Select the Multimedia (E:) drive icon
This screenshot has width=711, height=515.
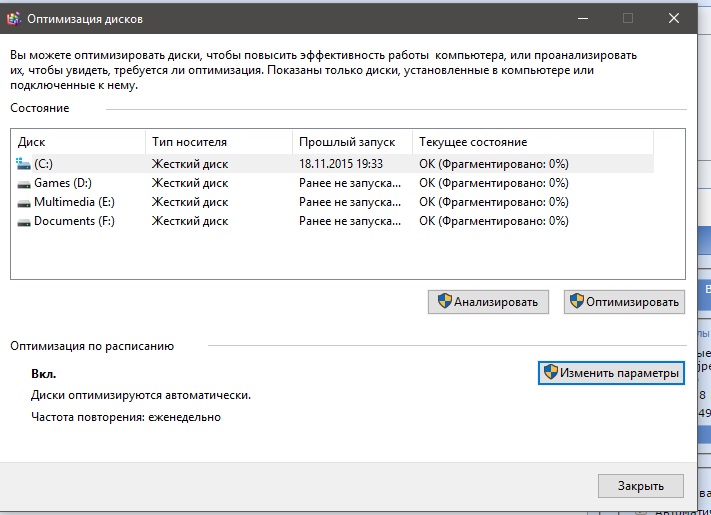[x=24, y=202]
